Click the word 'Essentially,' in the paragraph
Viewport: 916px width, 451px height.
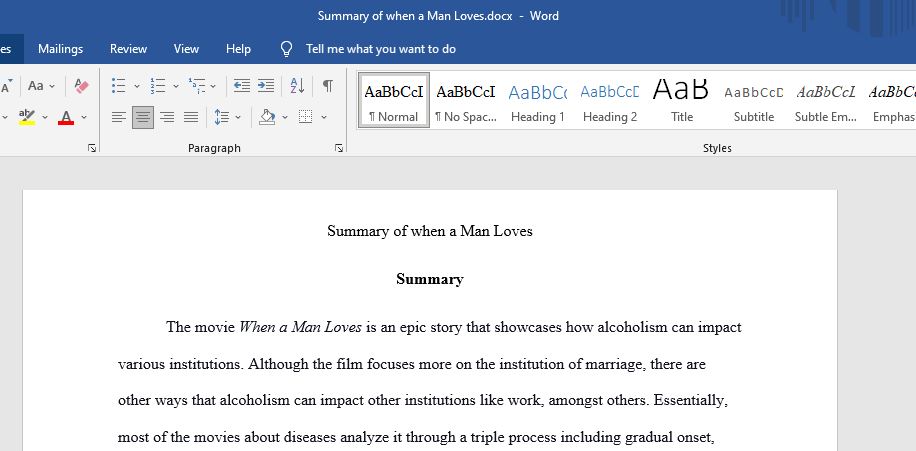(x=691, y=401)
